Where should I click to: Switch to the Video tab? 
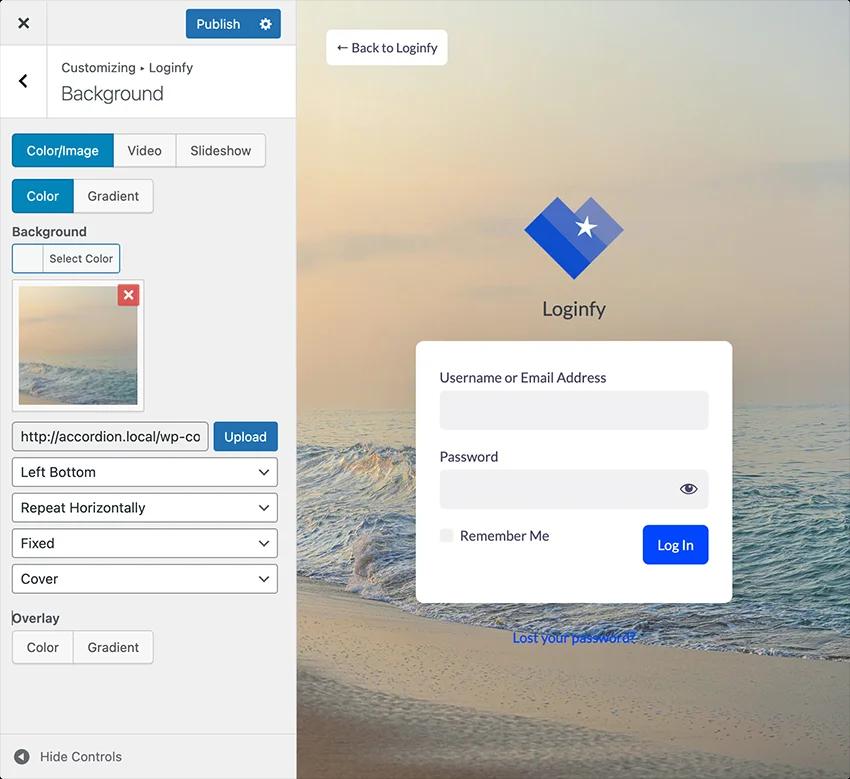(143, 150)
